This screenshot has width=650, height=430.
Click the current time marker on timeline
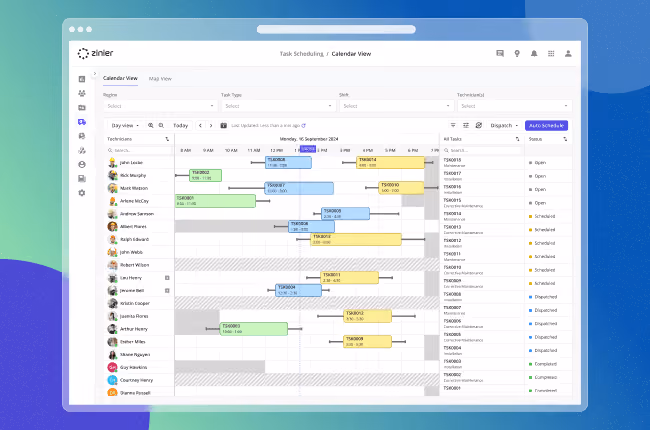pos(308,149)
